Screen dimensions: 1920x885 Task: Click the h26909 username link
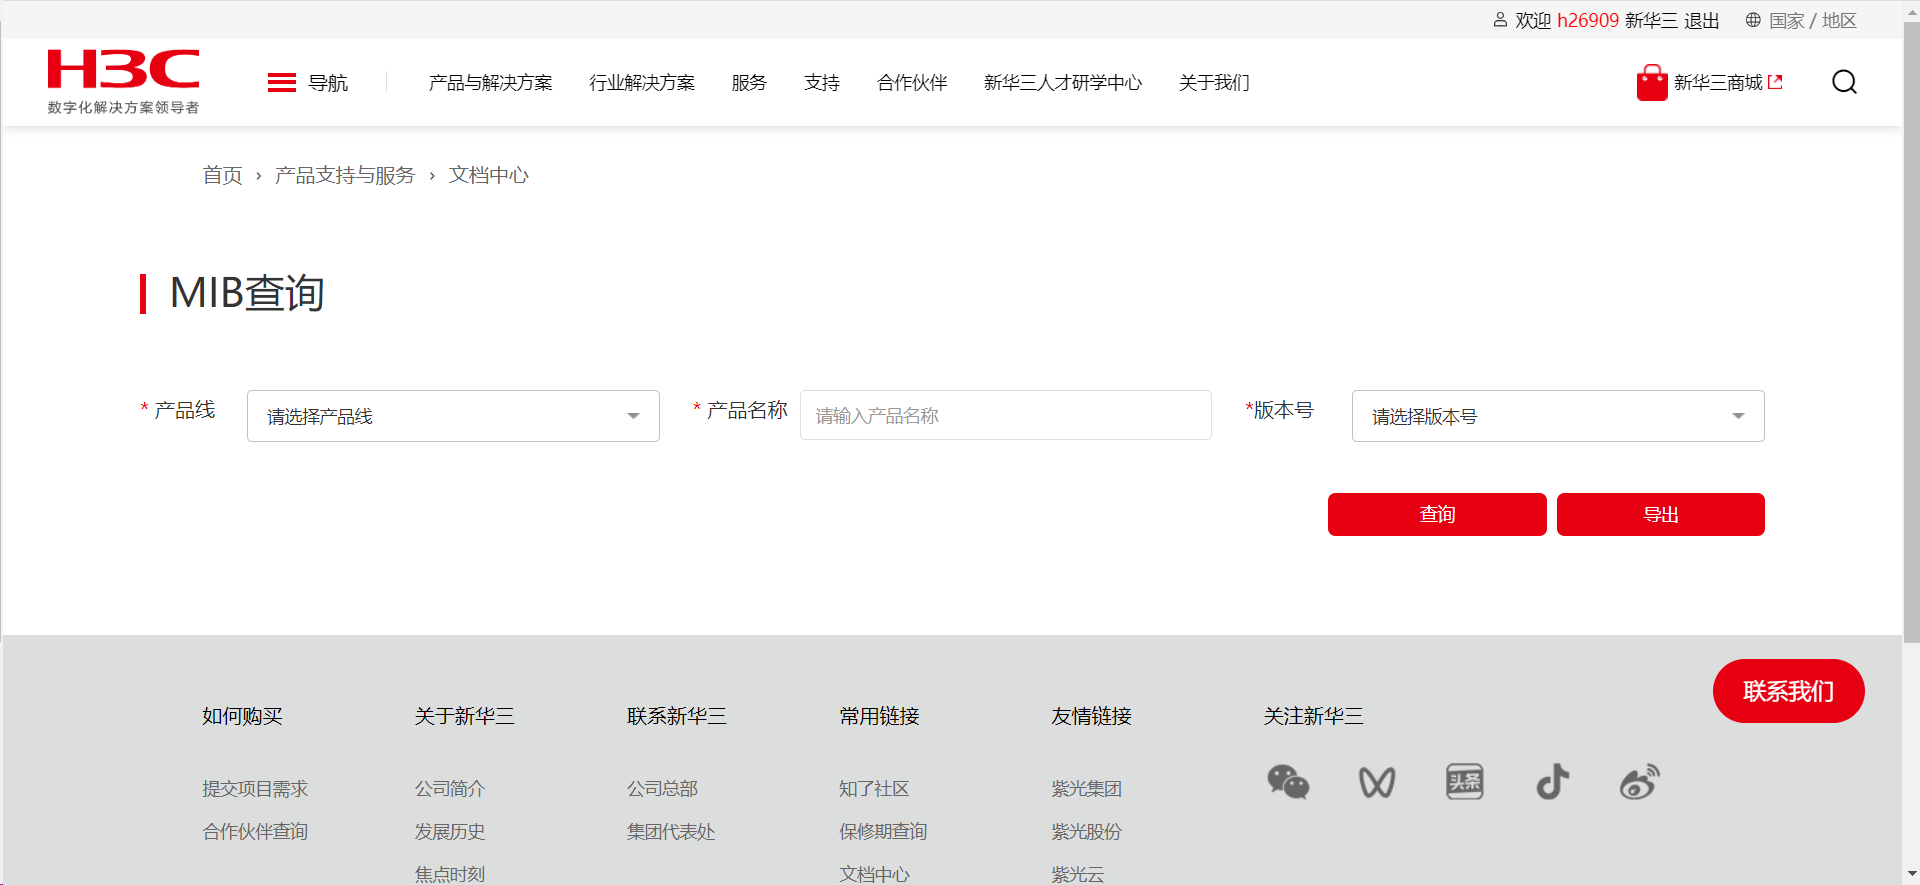point(1588,21)
